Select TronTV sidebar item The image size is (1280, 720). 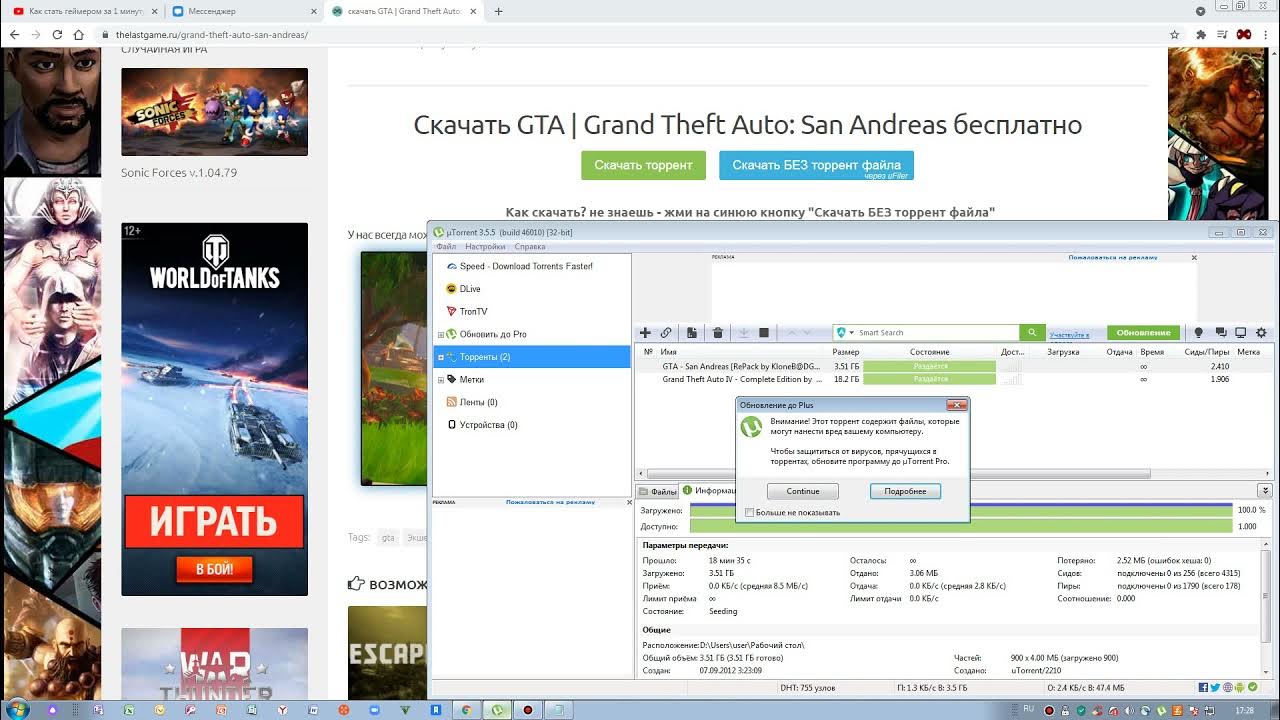467,312
